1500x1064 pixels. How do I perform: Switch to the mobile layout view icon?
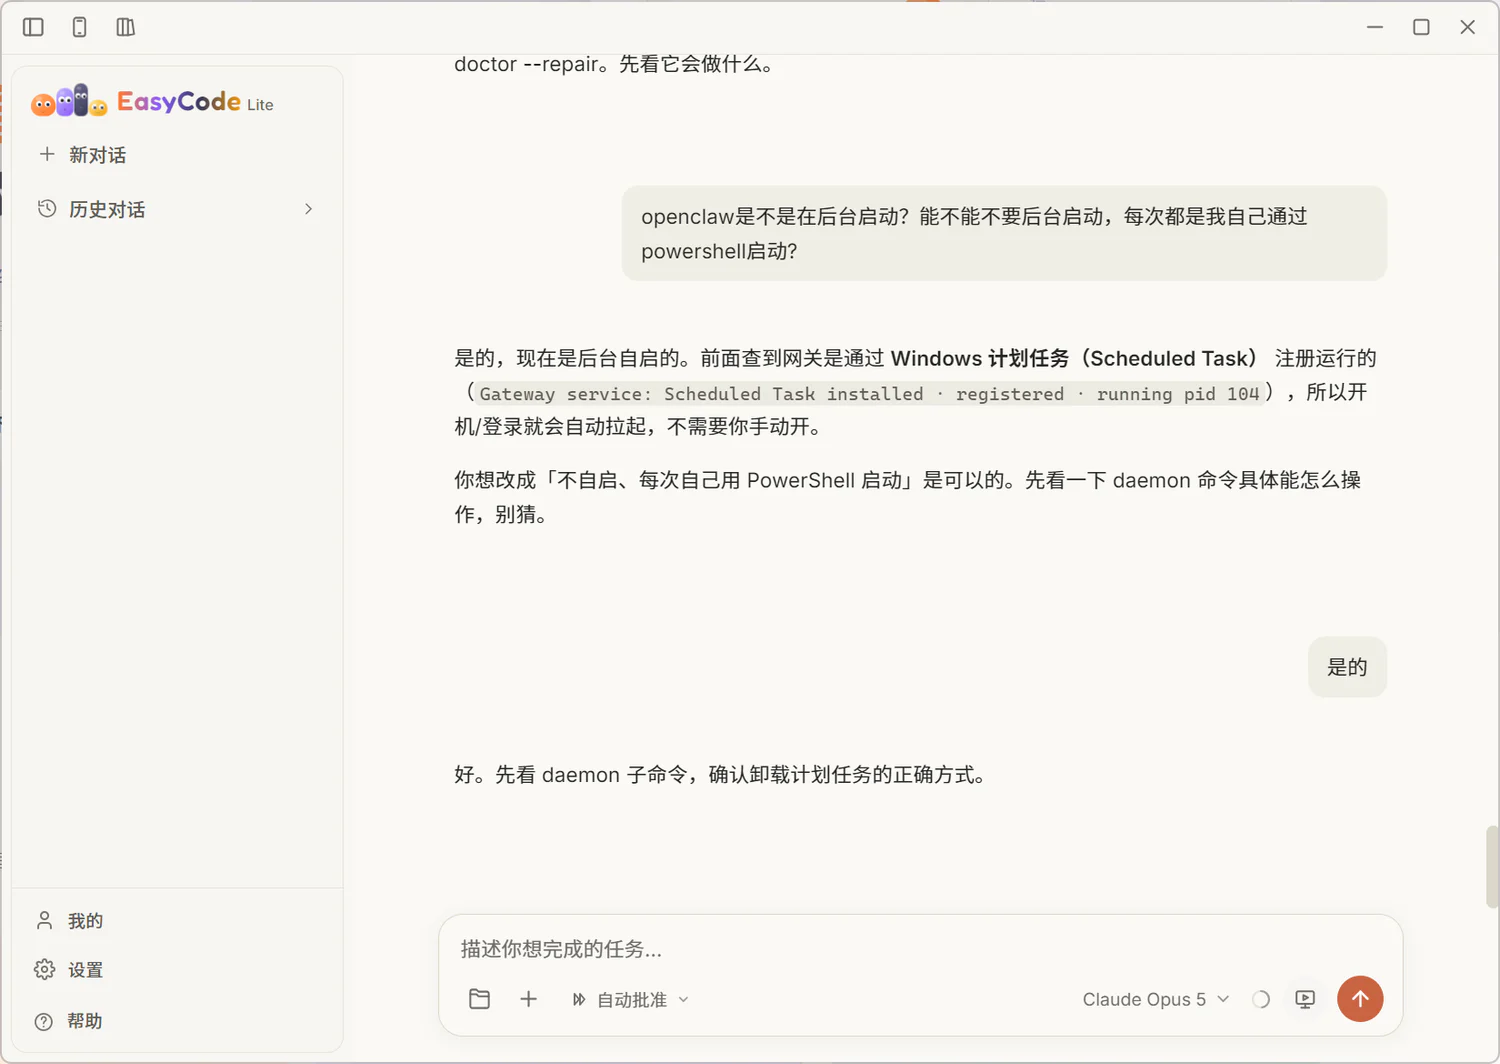(x=79, y=27)
